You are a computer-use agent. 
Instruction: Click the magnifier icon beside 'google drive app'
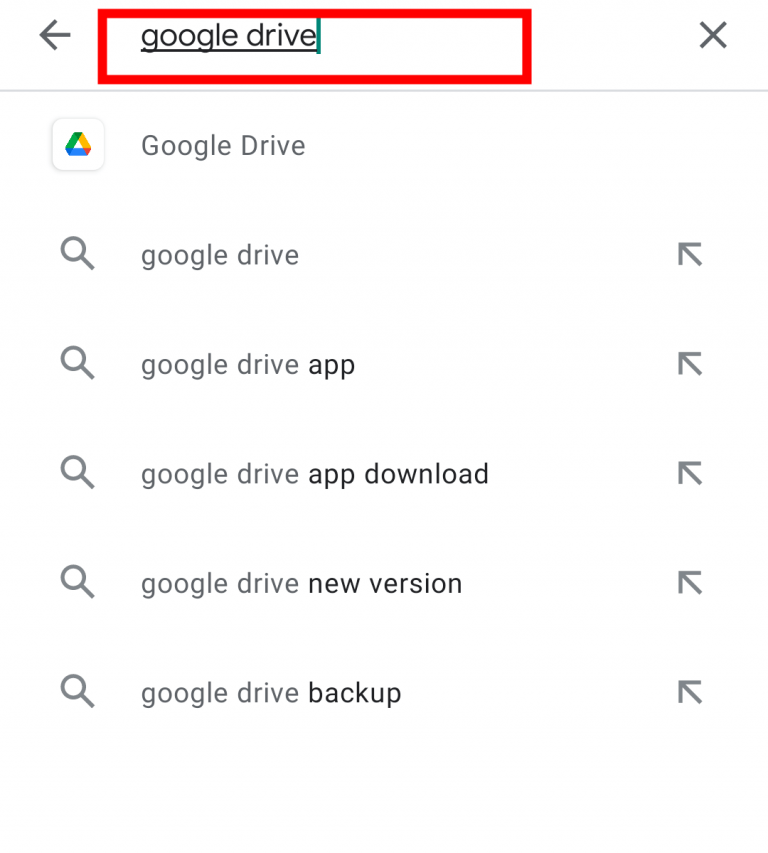point(77,364)
